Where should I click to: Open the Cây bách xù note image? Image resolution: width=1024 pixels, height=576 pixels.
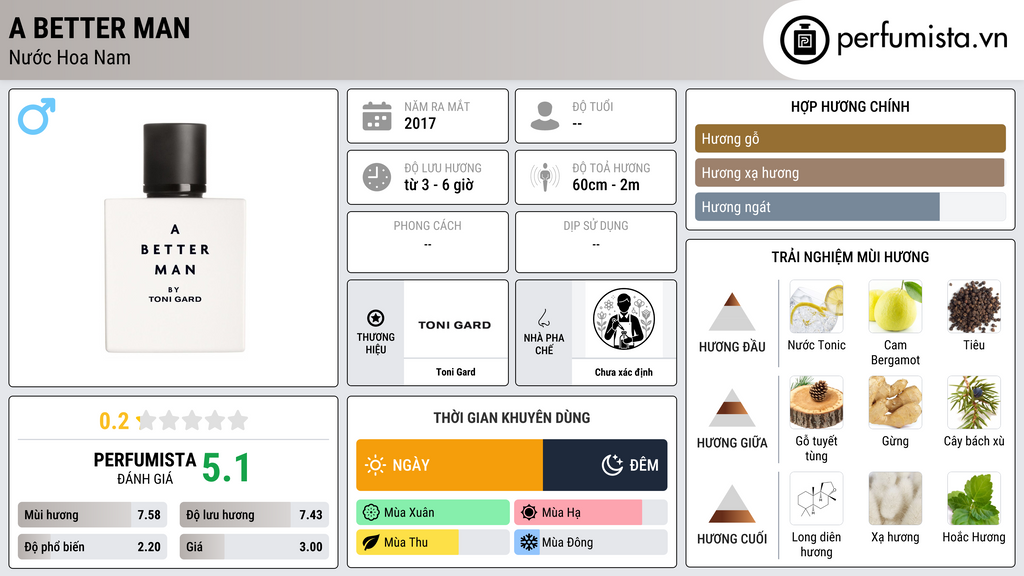coord(974,402)
